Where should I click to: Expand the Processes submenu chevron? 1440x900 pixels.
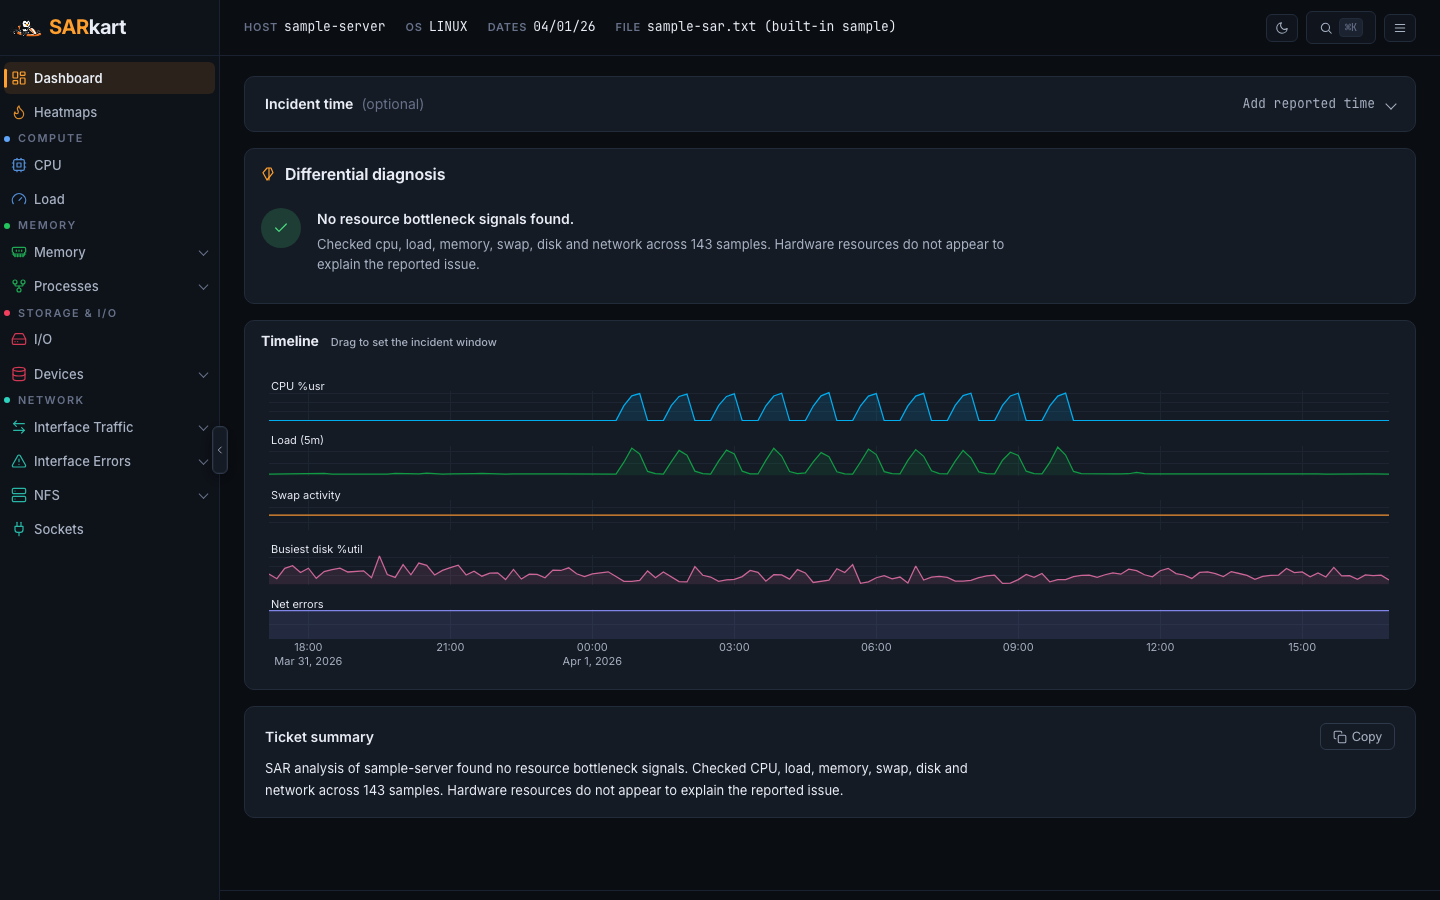(203, 287)
